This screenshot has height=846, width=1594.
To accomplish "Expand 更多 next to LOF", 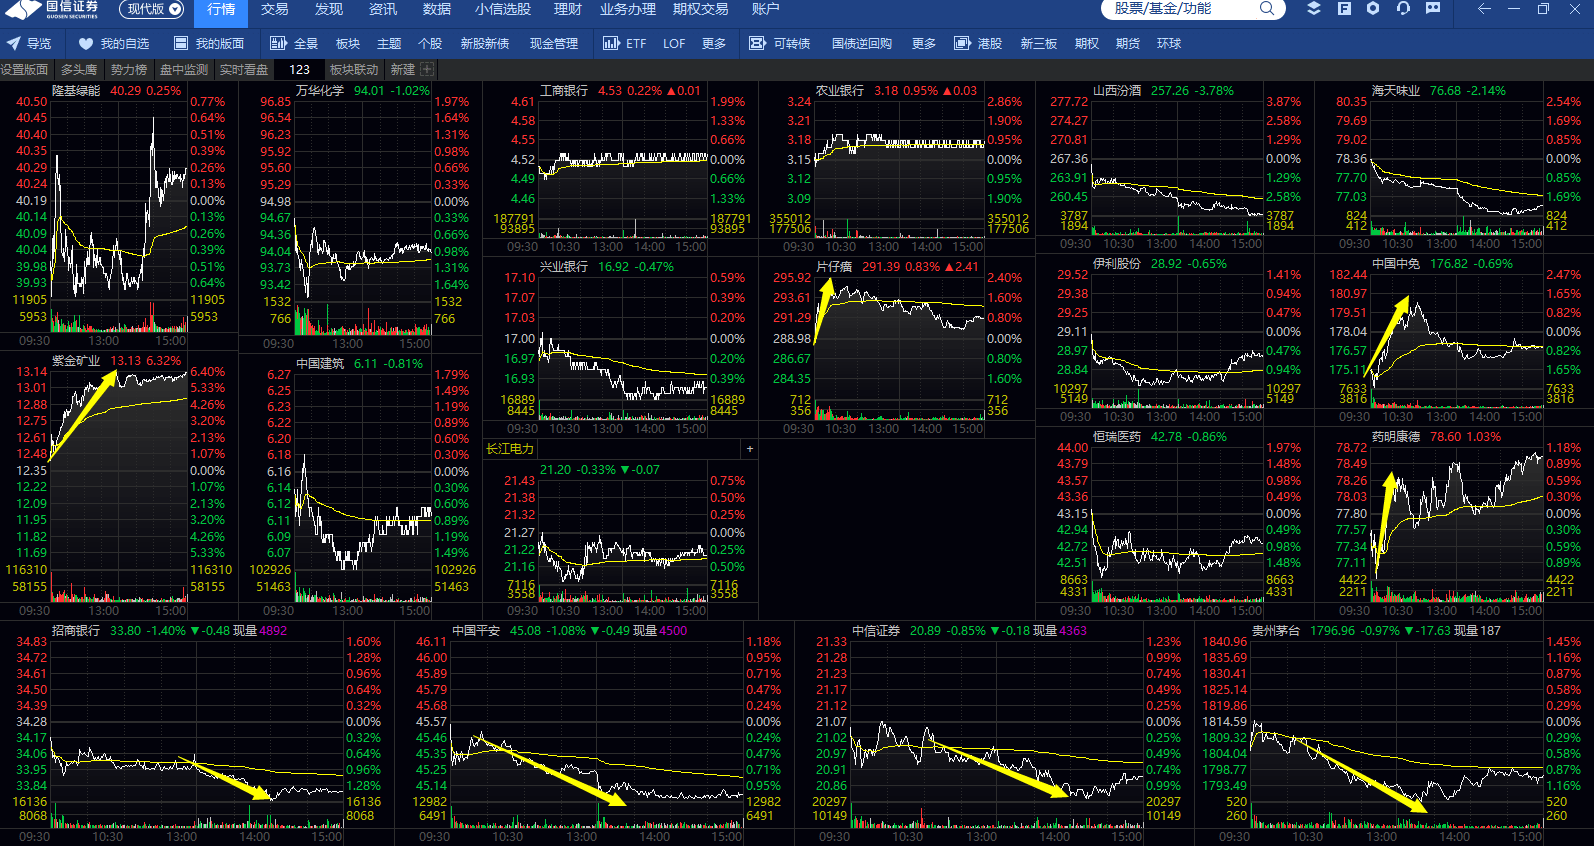I will pyautogui.click(x=714, y=44).
